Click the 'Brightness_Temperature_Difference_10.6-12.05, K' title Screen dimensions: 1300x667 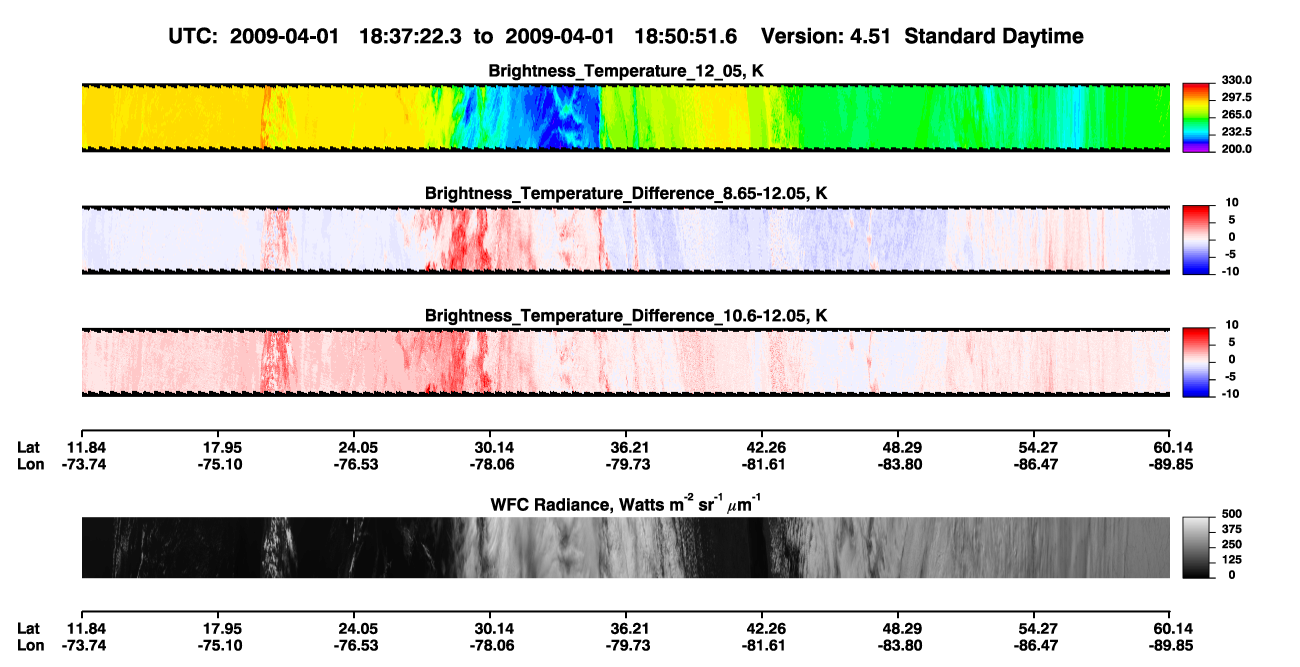[x=626, y=316]
